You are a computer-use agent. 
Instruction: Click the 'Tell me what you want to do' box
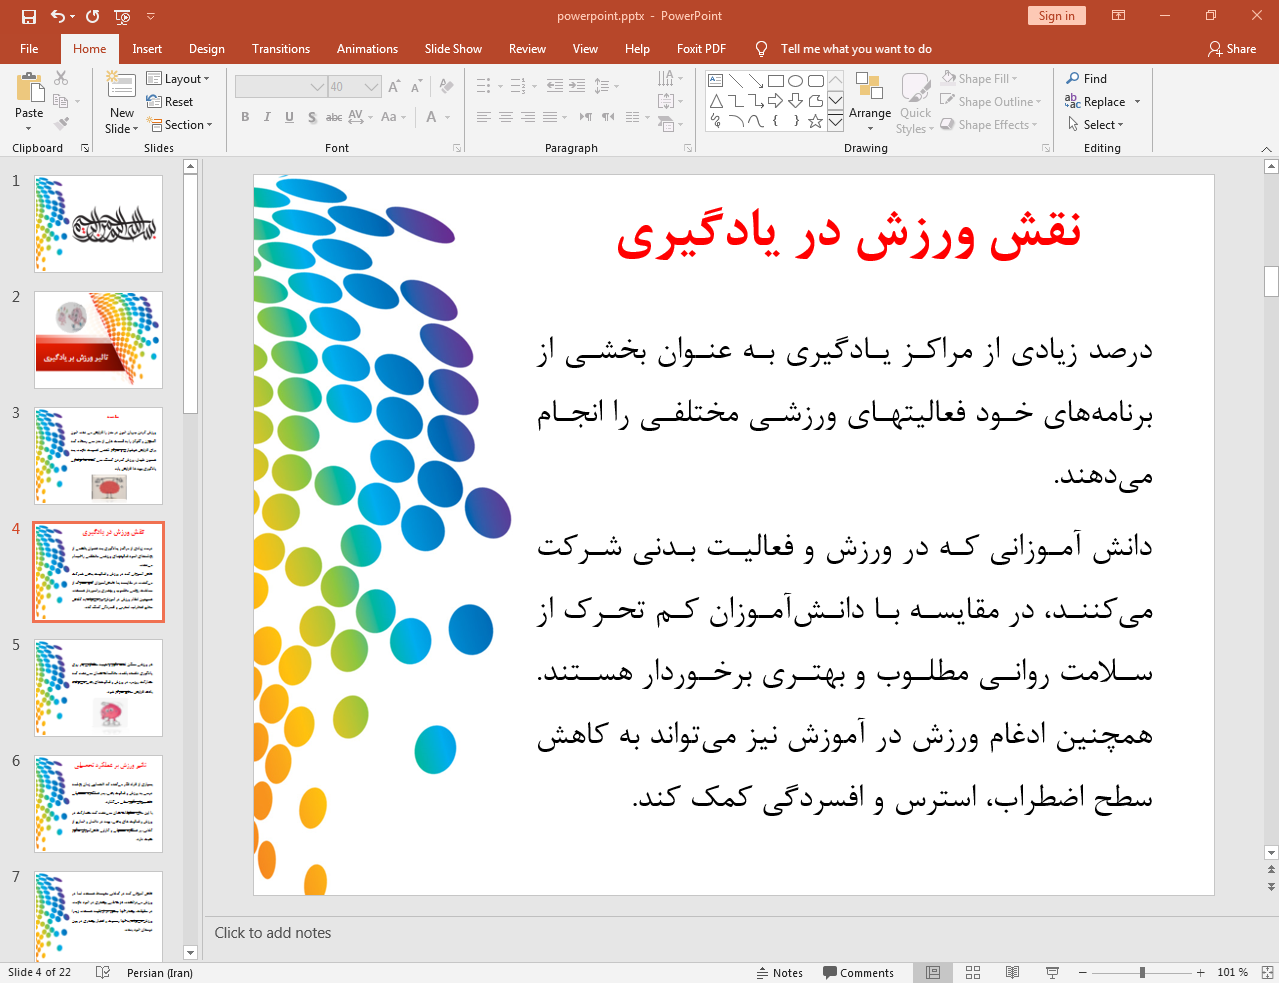pos(856,48)
